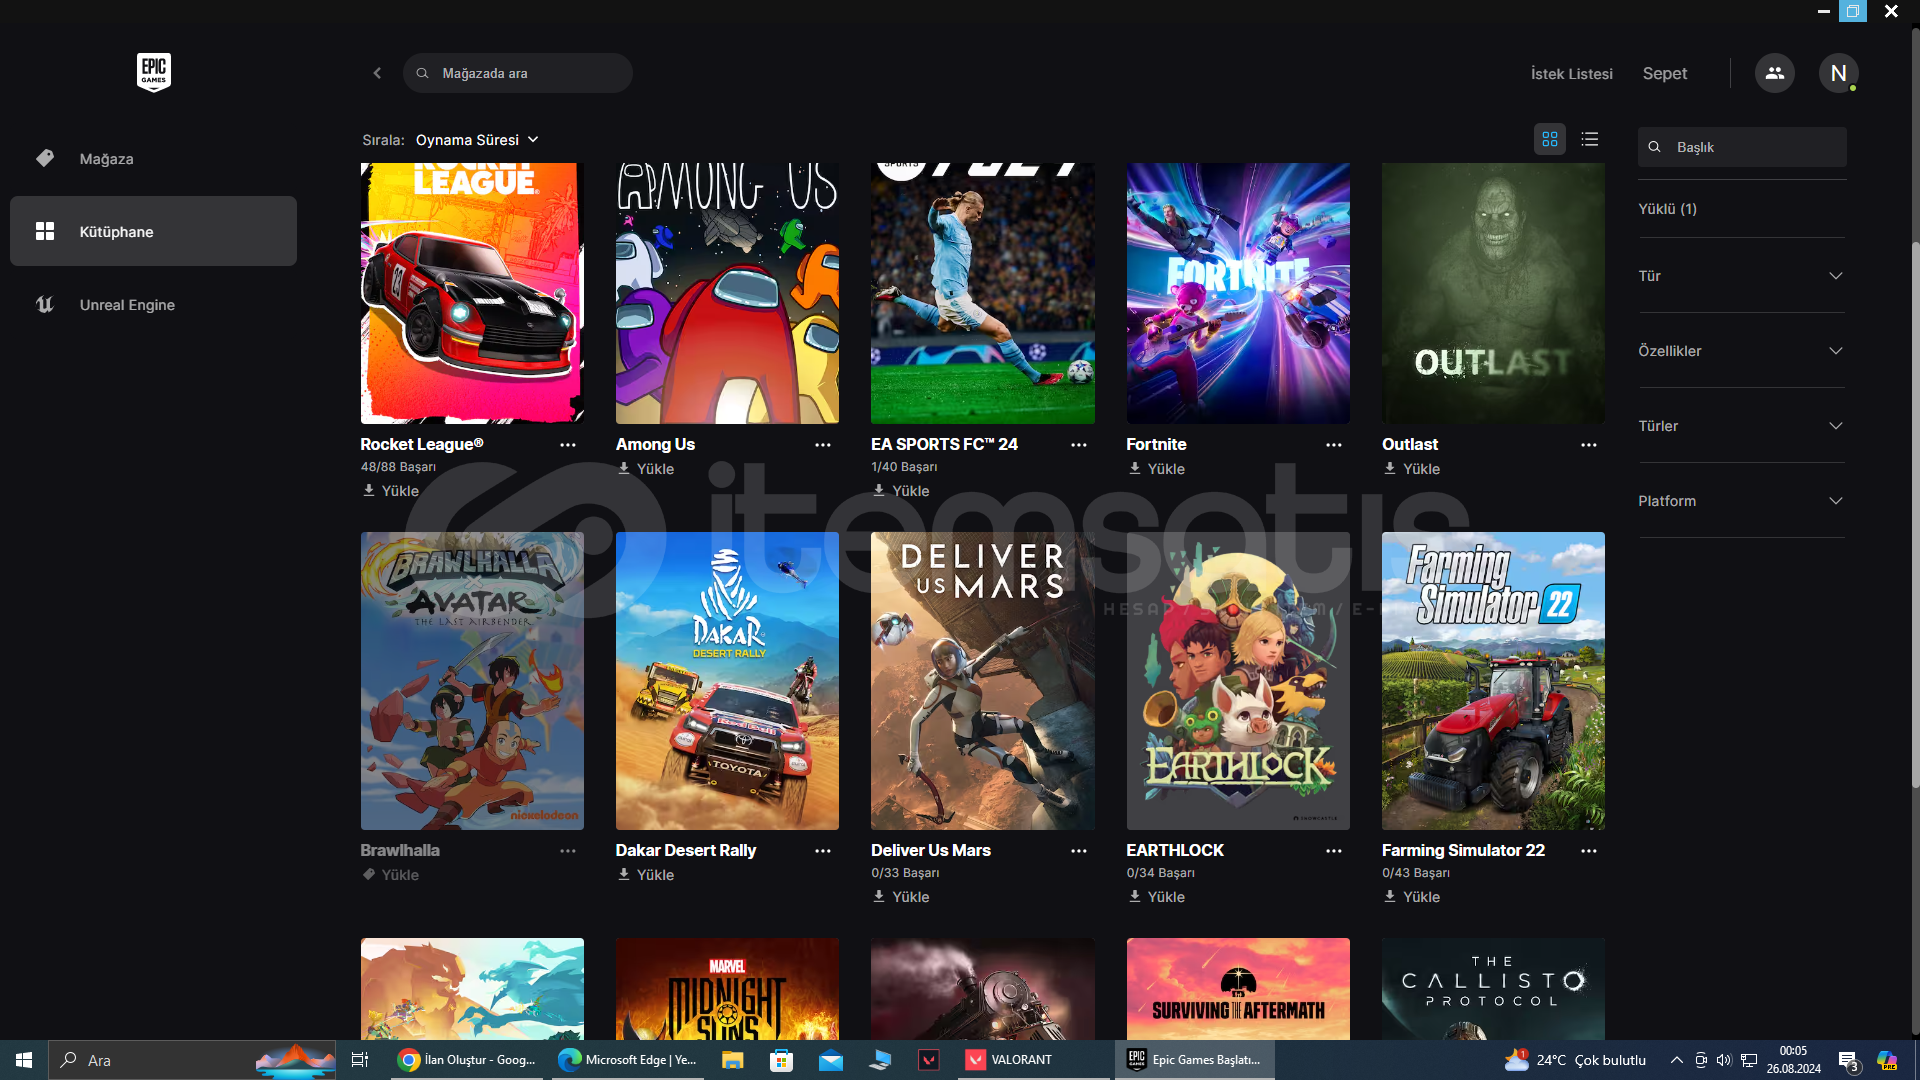Open Outlast three-dot options menu
This screenshot has height=1080, width=1920.
click(x=1588, y=445)
